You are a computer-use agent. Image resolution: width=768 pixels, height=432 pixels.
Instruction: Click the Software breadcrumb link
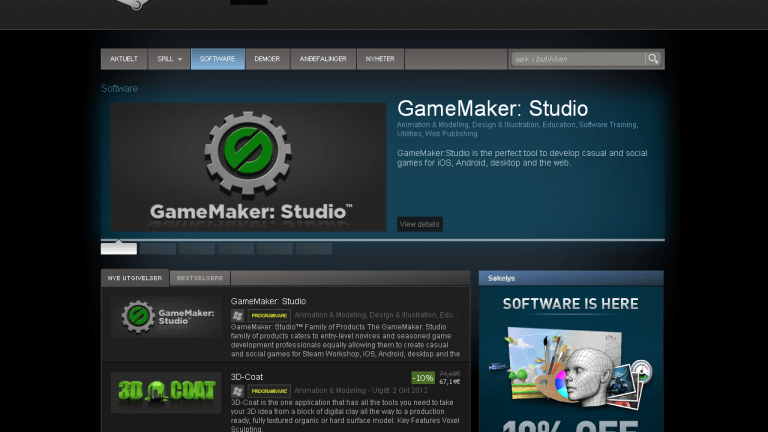119,89
